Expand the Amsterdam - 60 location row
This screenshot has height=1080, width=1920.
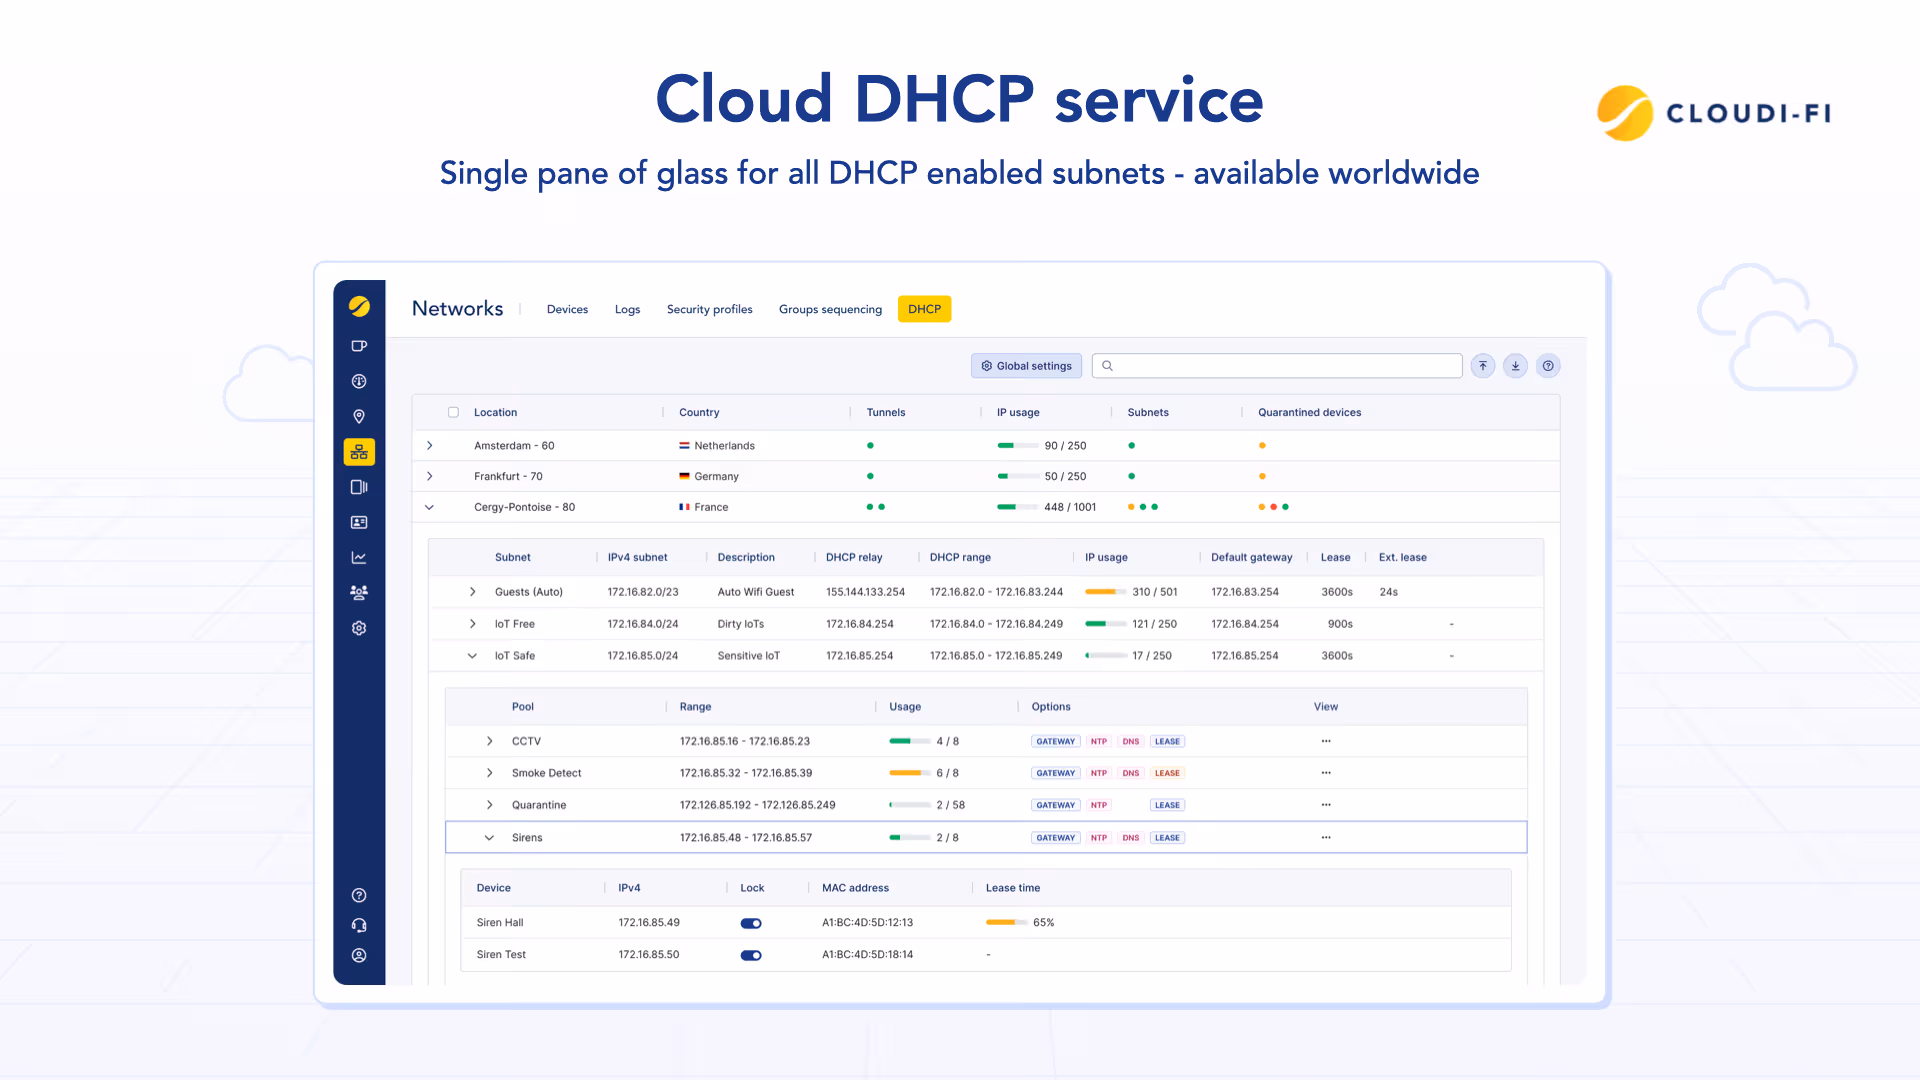pos(430,446)
